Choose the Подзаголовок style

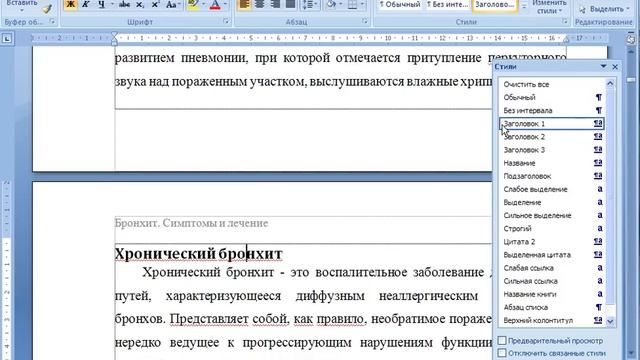[x=551, y=176]
